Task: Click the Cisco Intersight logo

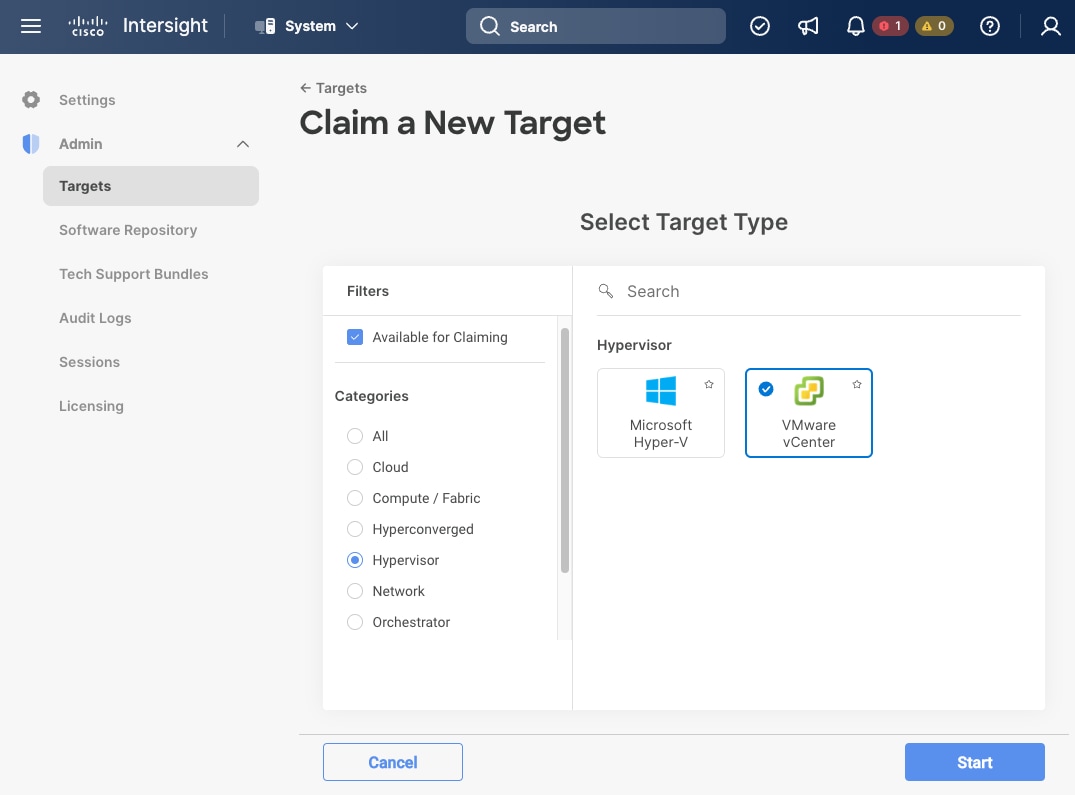Action: pos(138,26)
